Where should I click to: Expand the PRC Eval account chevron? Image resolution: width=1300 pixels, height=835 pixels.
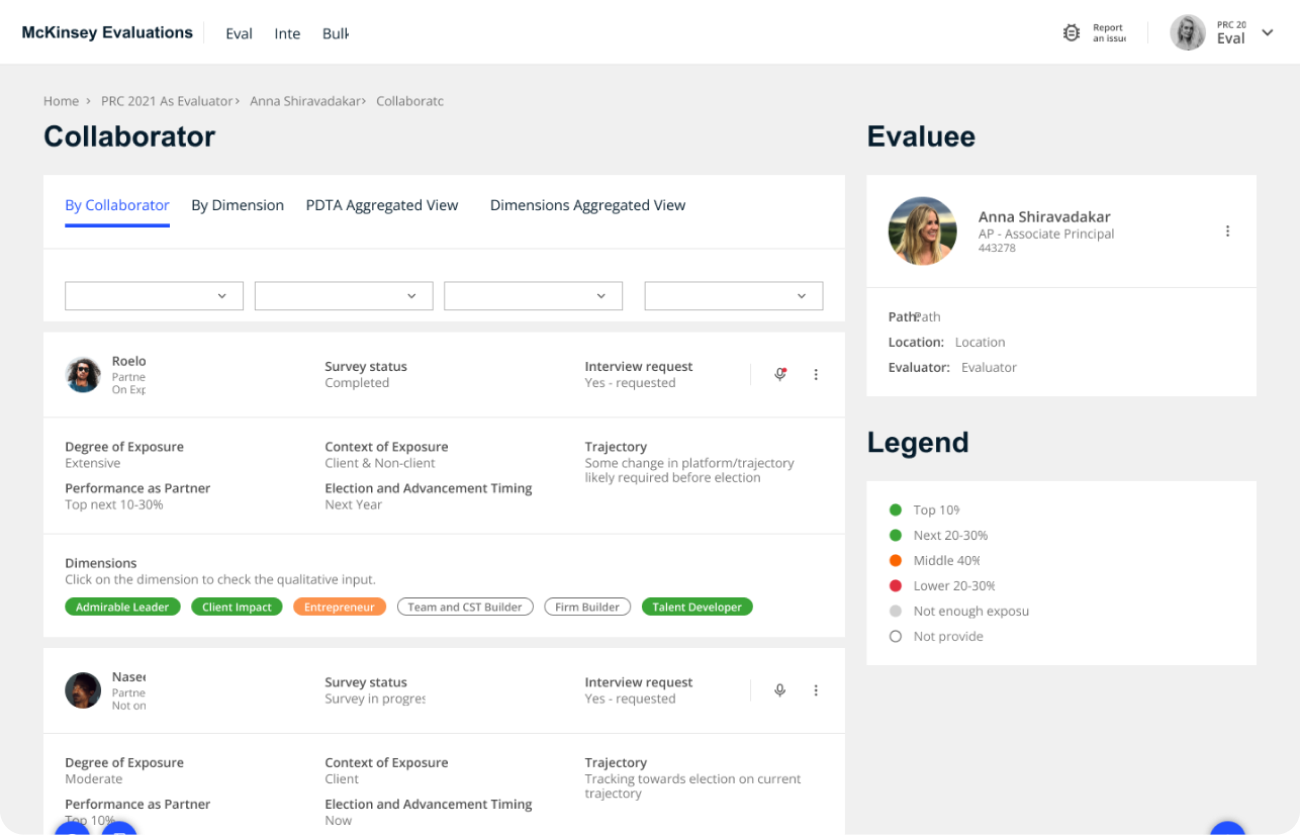click(x=1267, y=33)
